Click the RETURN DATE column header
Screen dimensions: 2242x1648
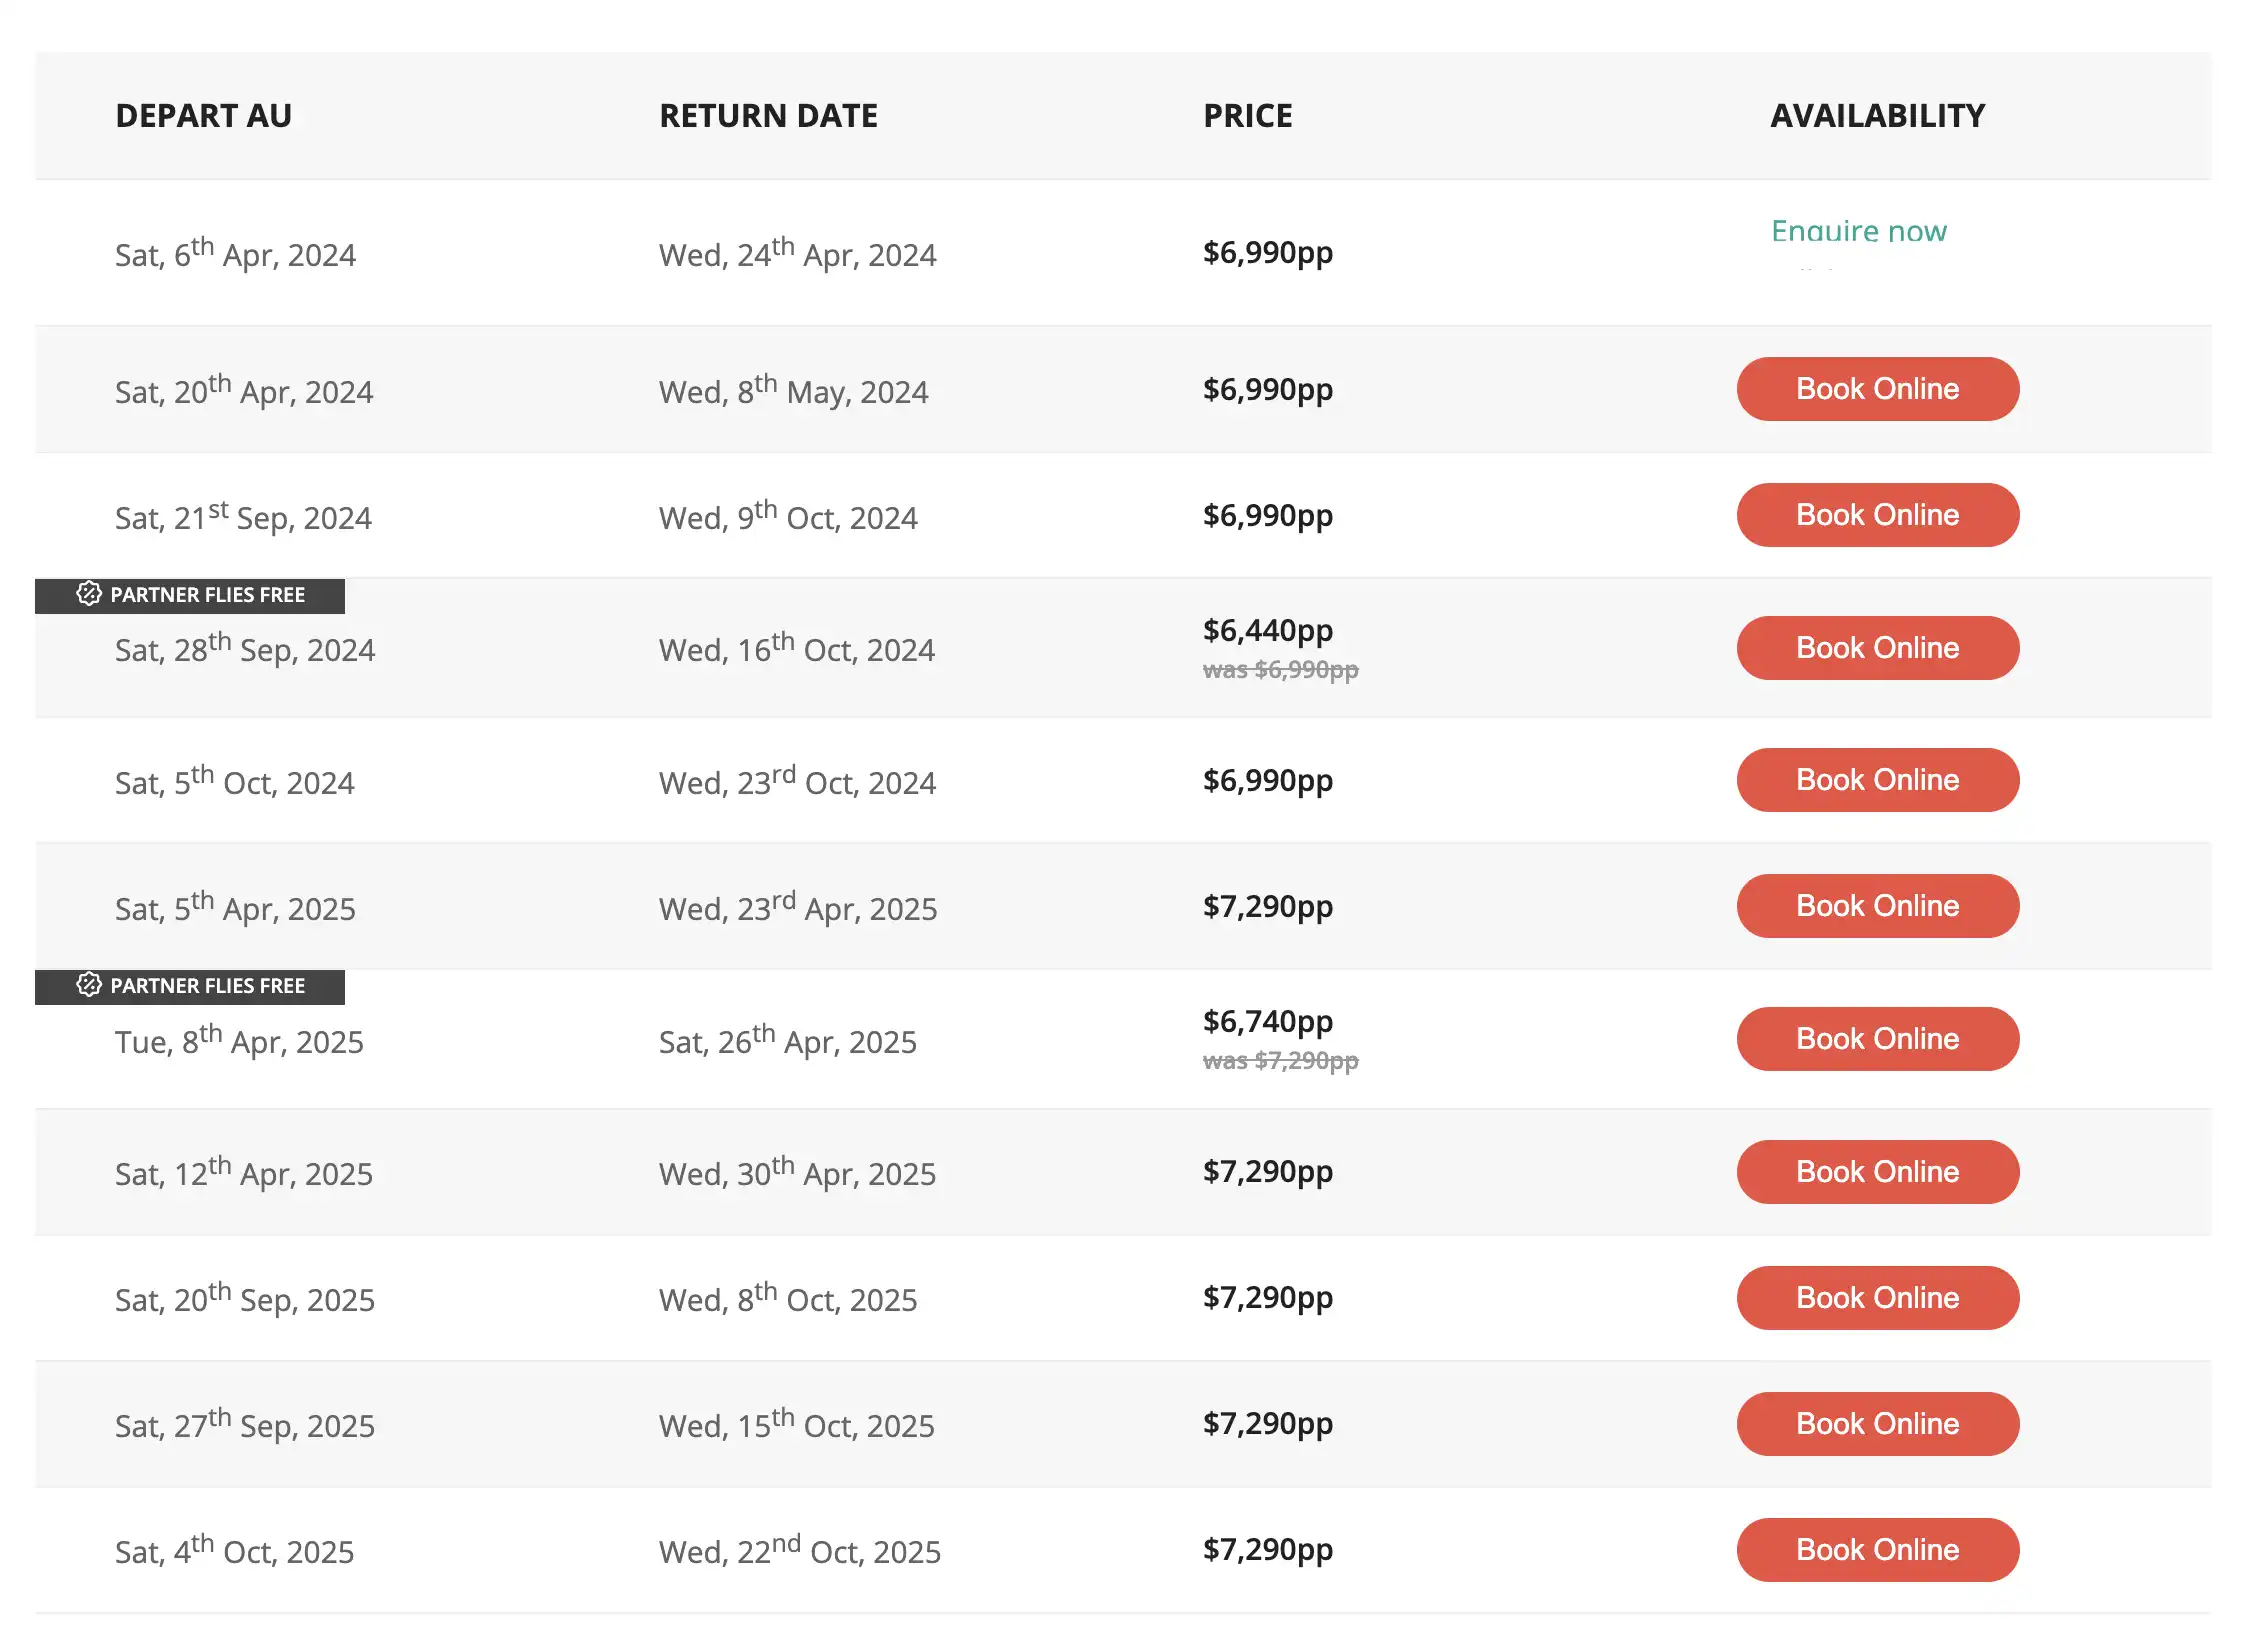(x=768, y=115)
